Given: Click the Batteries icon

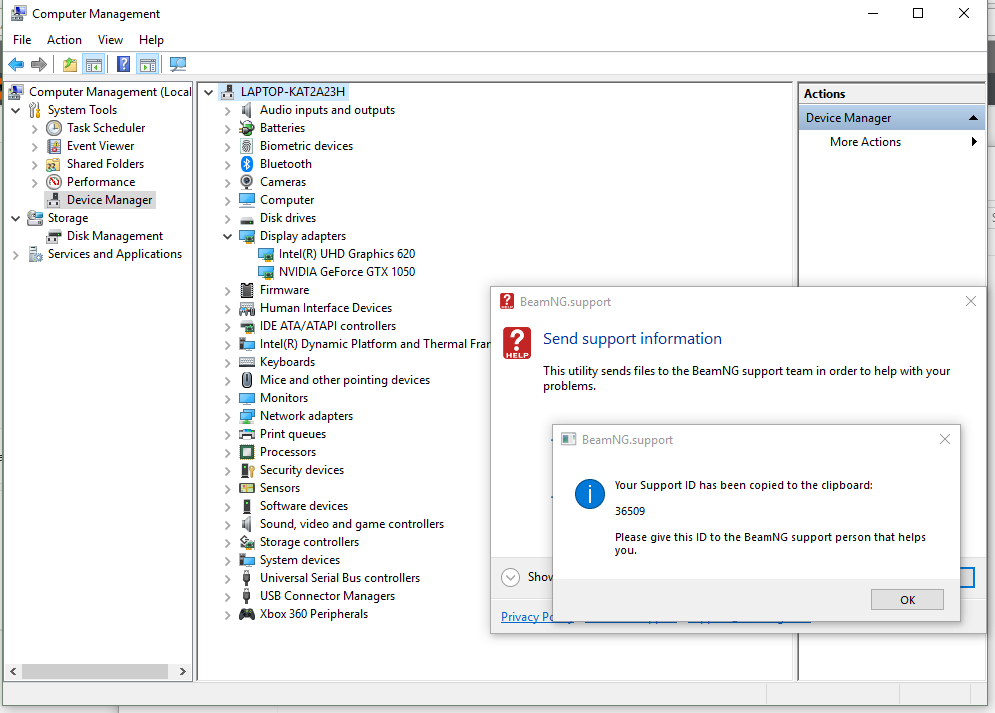Looking at the screenshot, I should pos(247,128).
